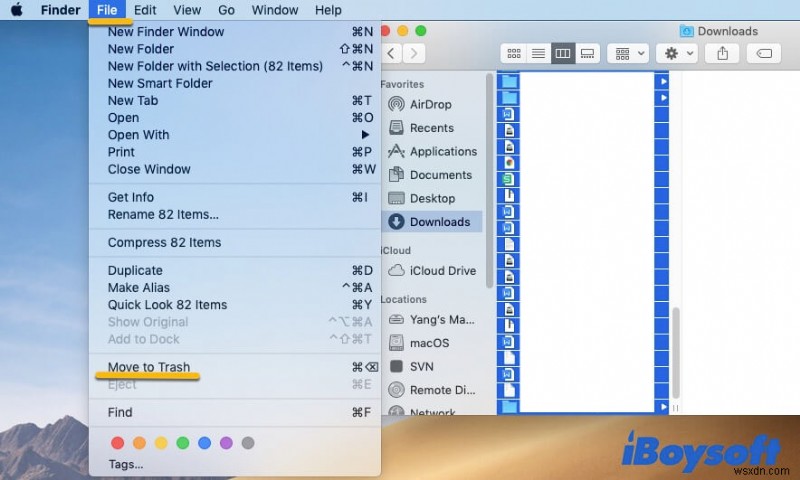
Task: Click the file column scrollbar
Action: click(676, 353)
